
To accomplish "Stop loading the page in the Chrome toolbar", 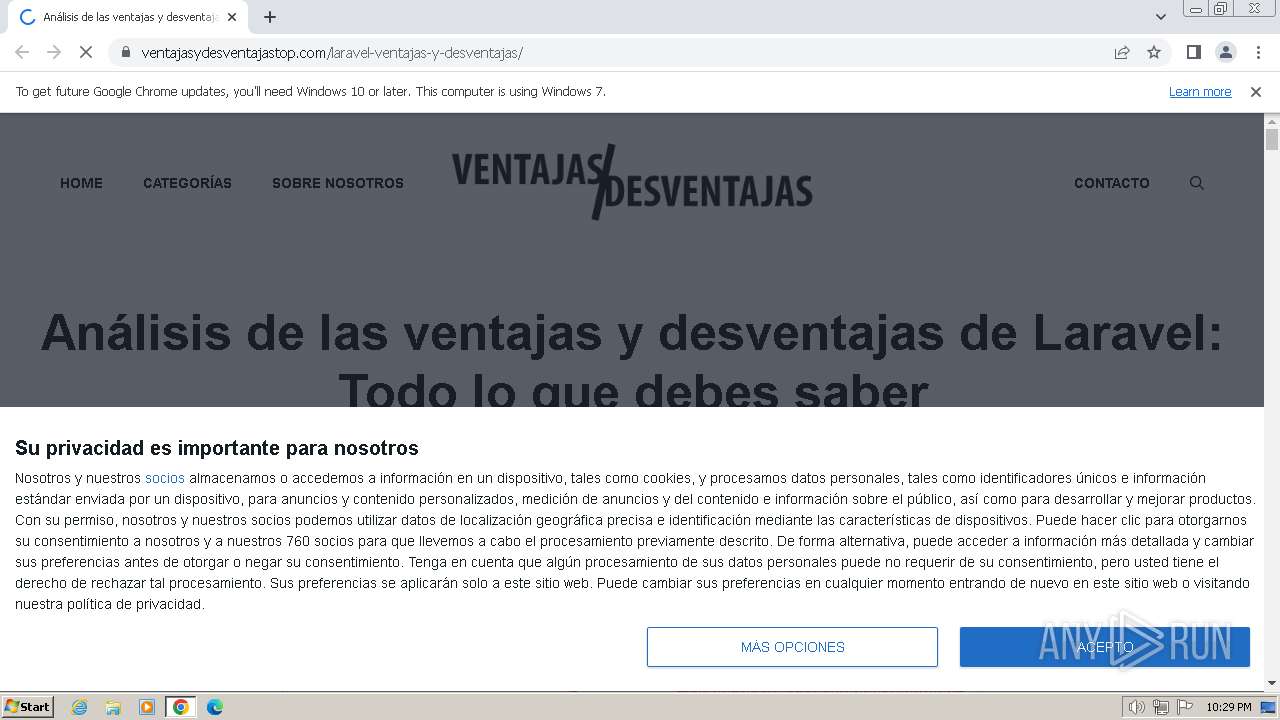I will pyautogui.click(x=86, y=52).
